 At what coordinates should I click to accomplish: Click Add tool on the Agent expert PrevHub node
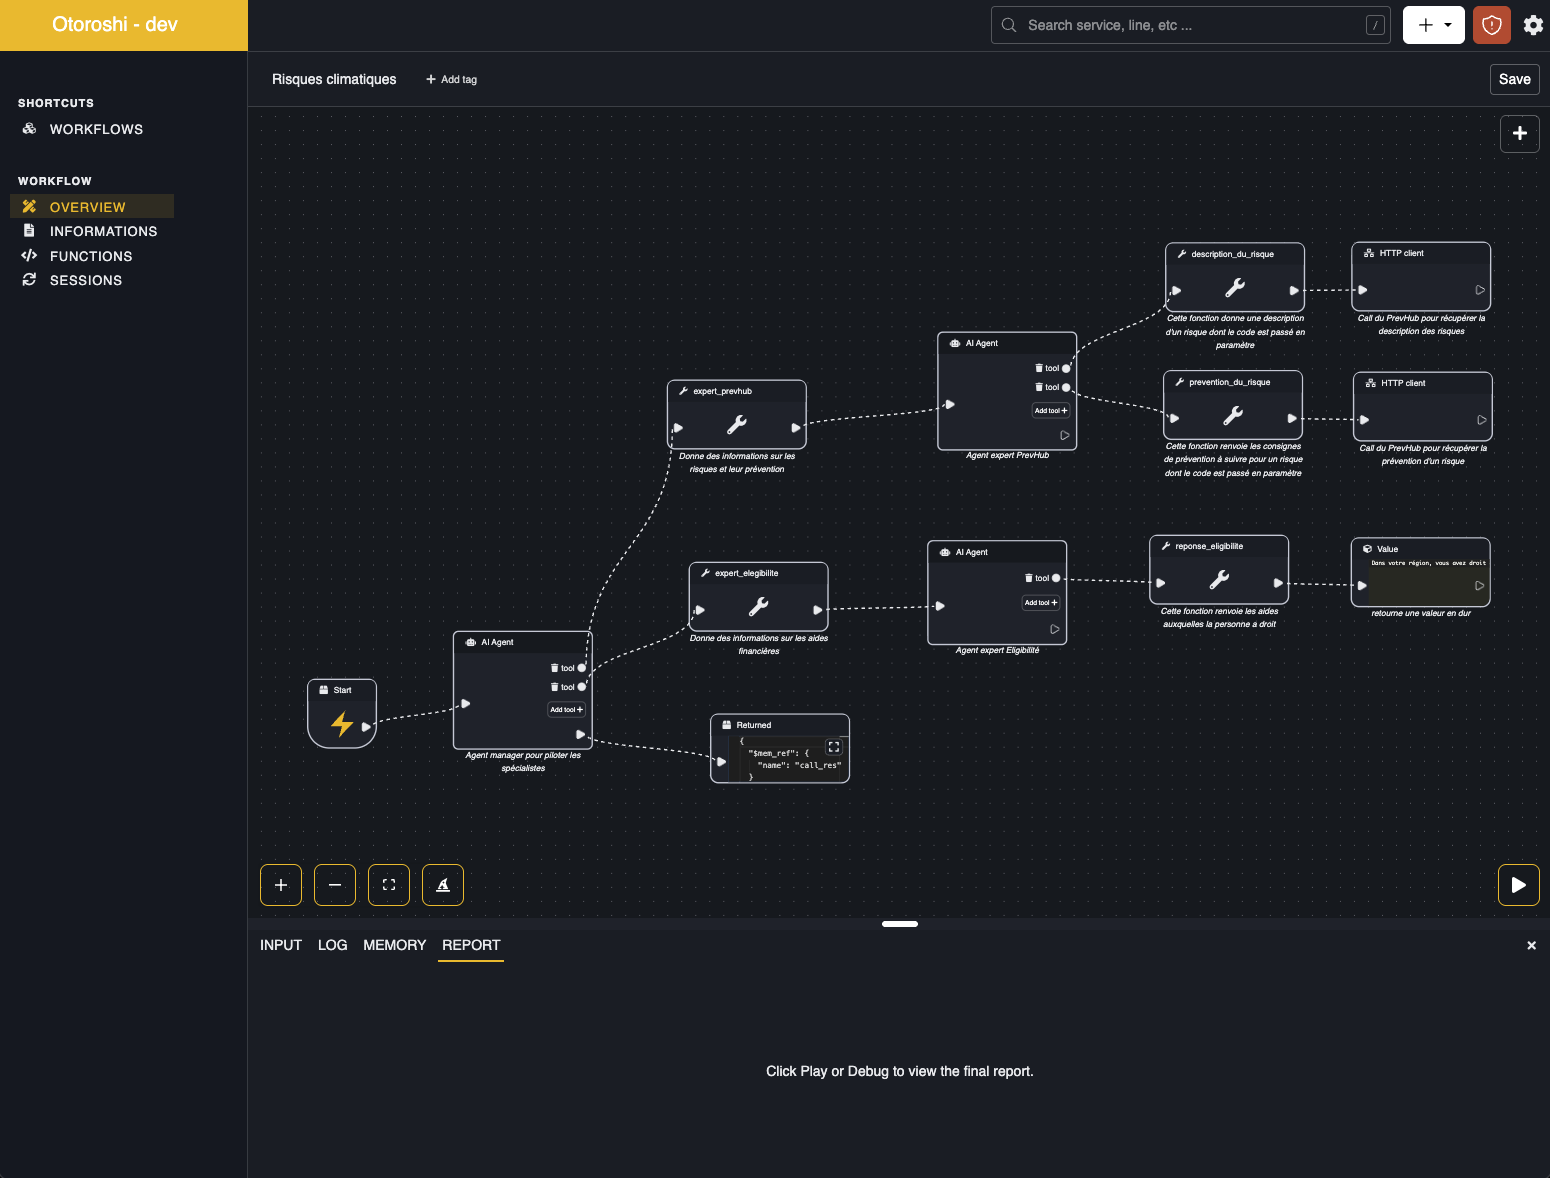pyautogui.click(x=1050, y=410)
